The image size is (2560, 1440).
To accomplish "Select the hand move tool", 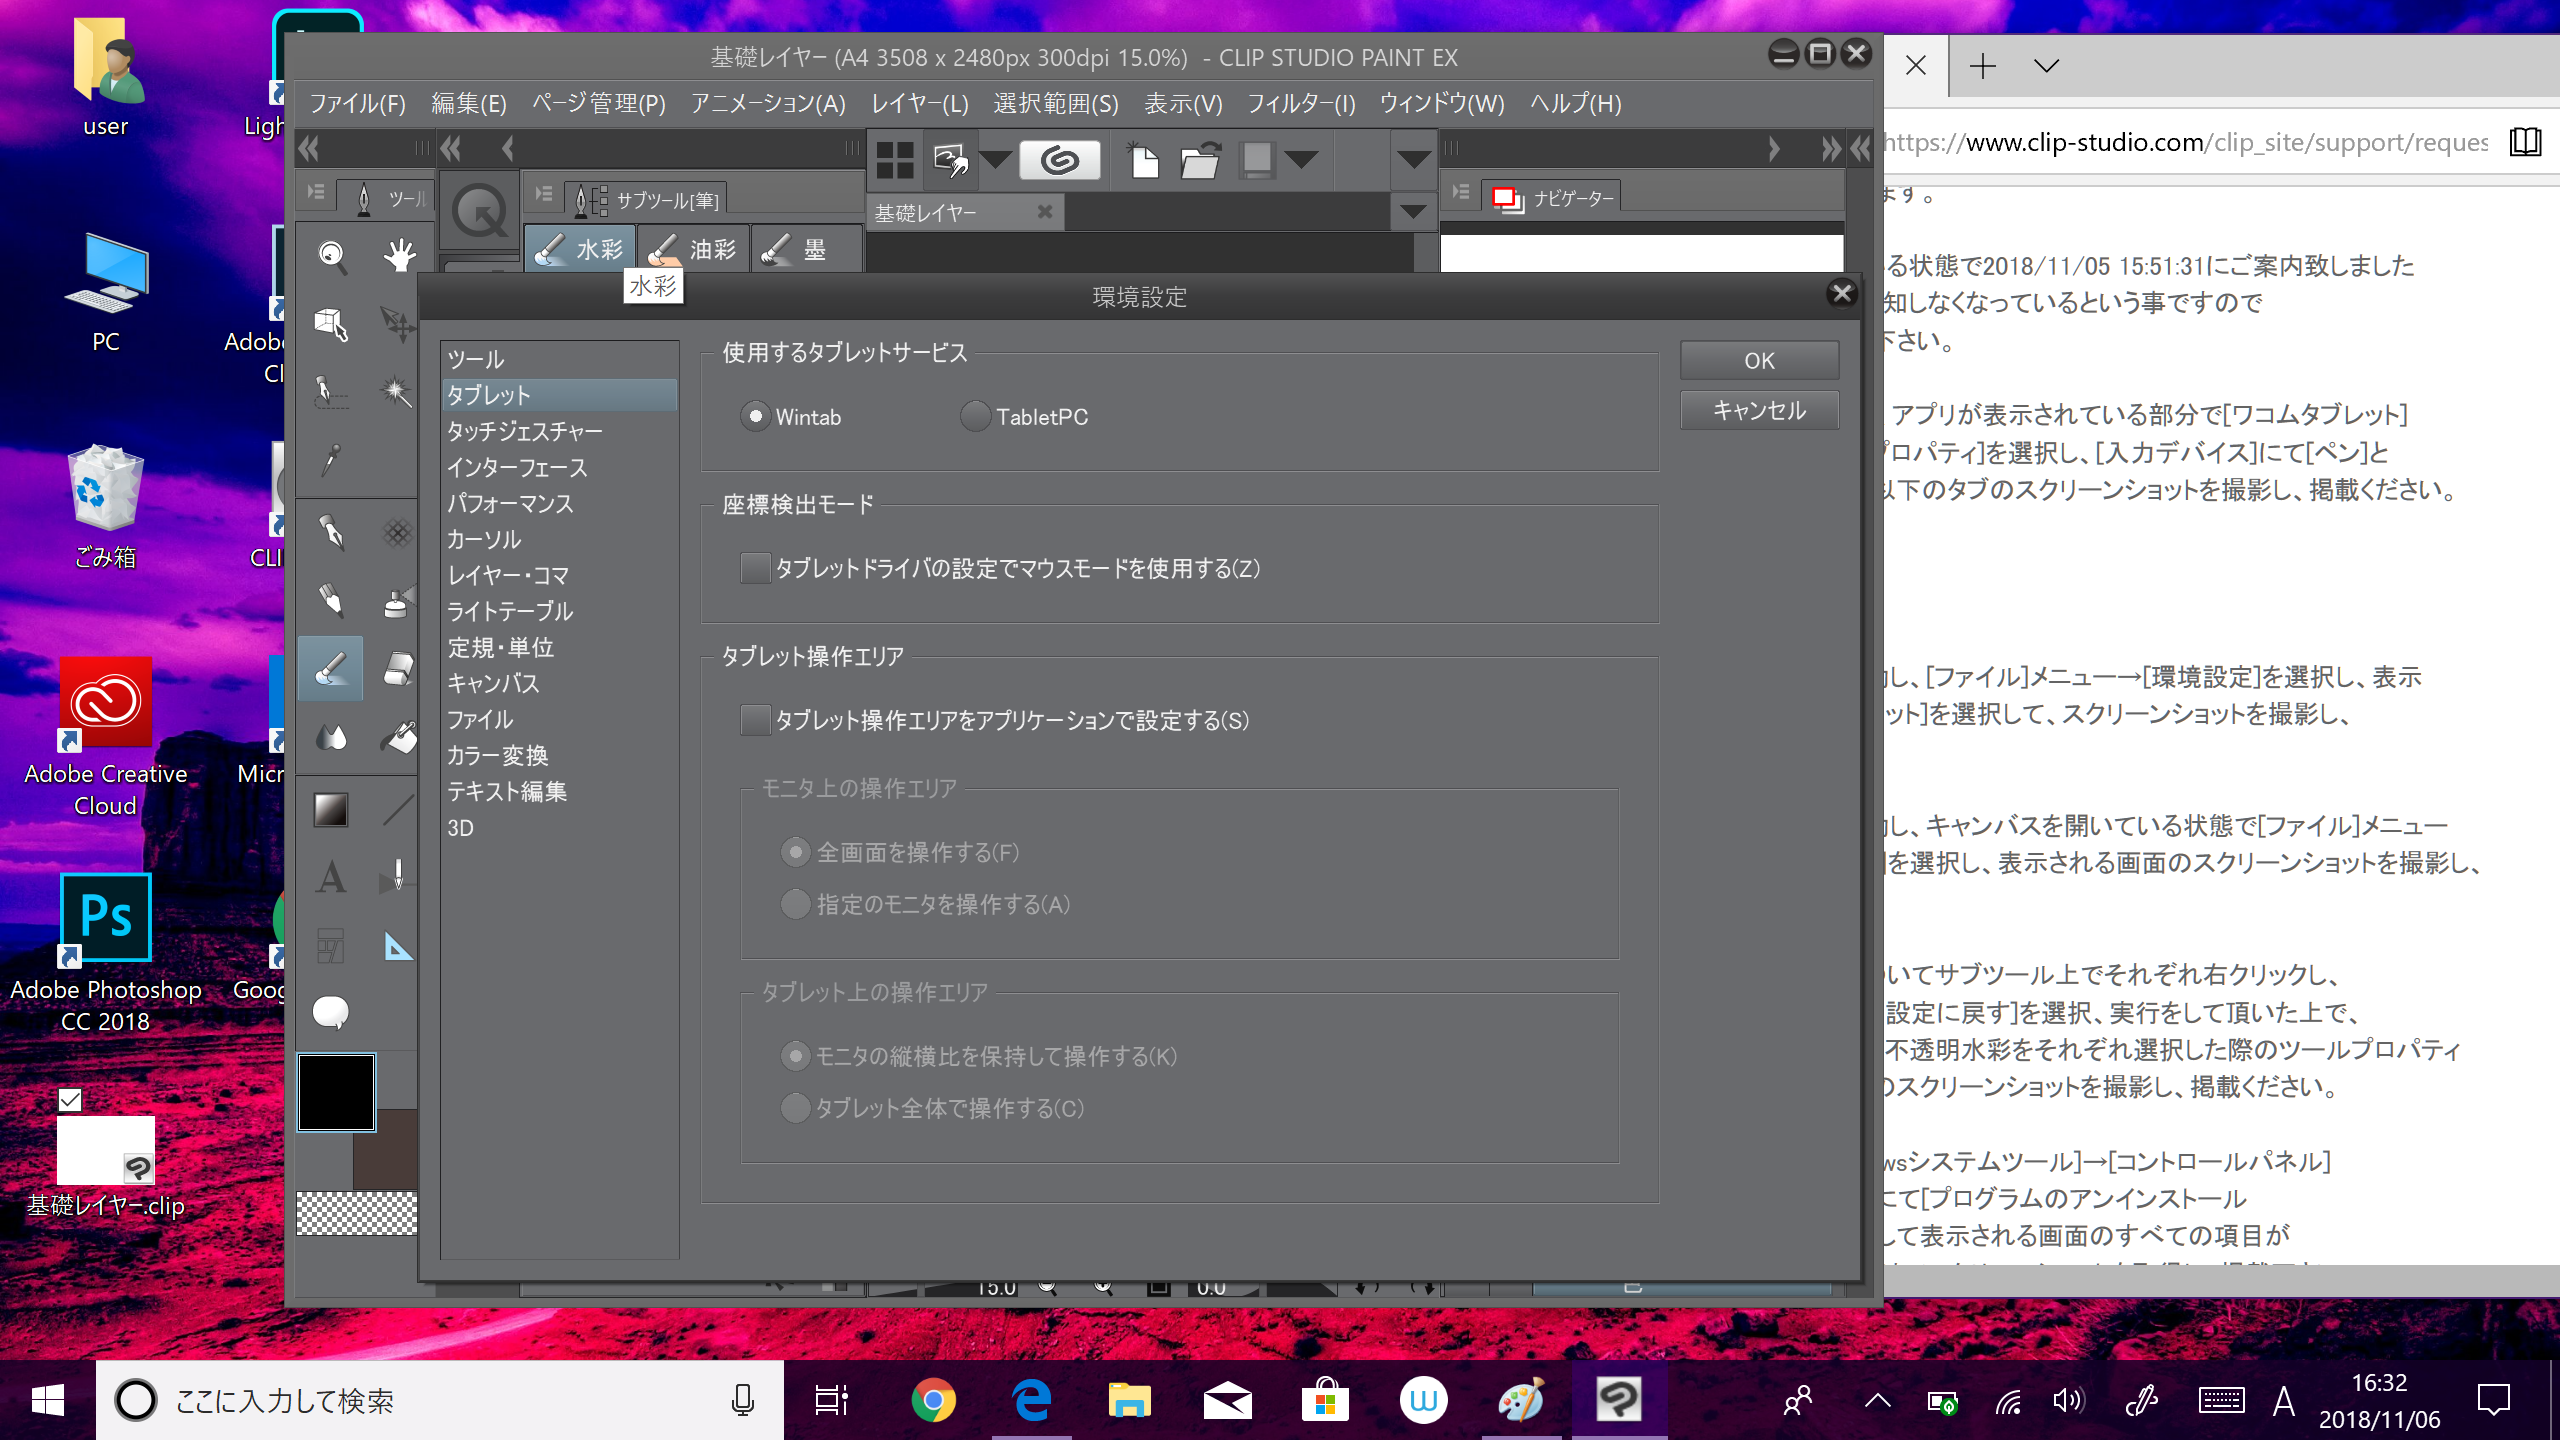I will [x=399, y=255].
